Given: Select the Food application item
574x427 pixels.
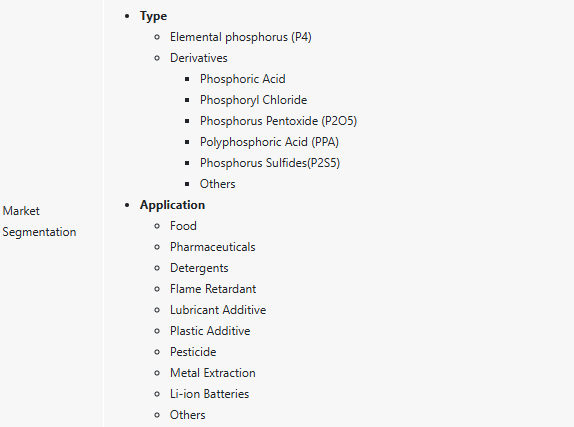Looking at the screenshot, I should 183,226.
